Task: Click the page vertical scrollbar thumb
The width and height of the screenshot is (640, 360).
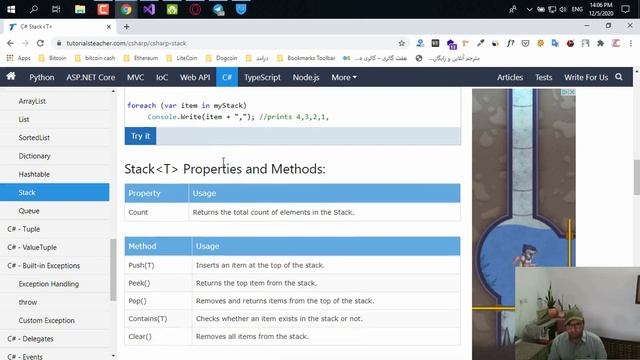Action: (x=636, y=177)
